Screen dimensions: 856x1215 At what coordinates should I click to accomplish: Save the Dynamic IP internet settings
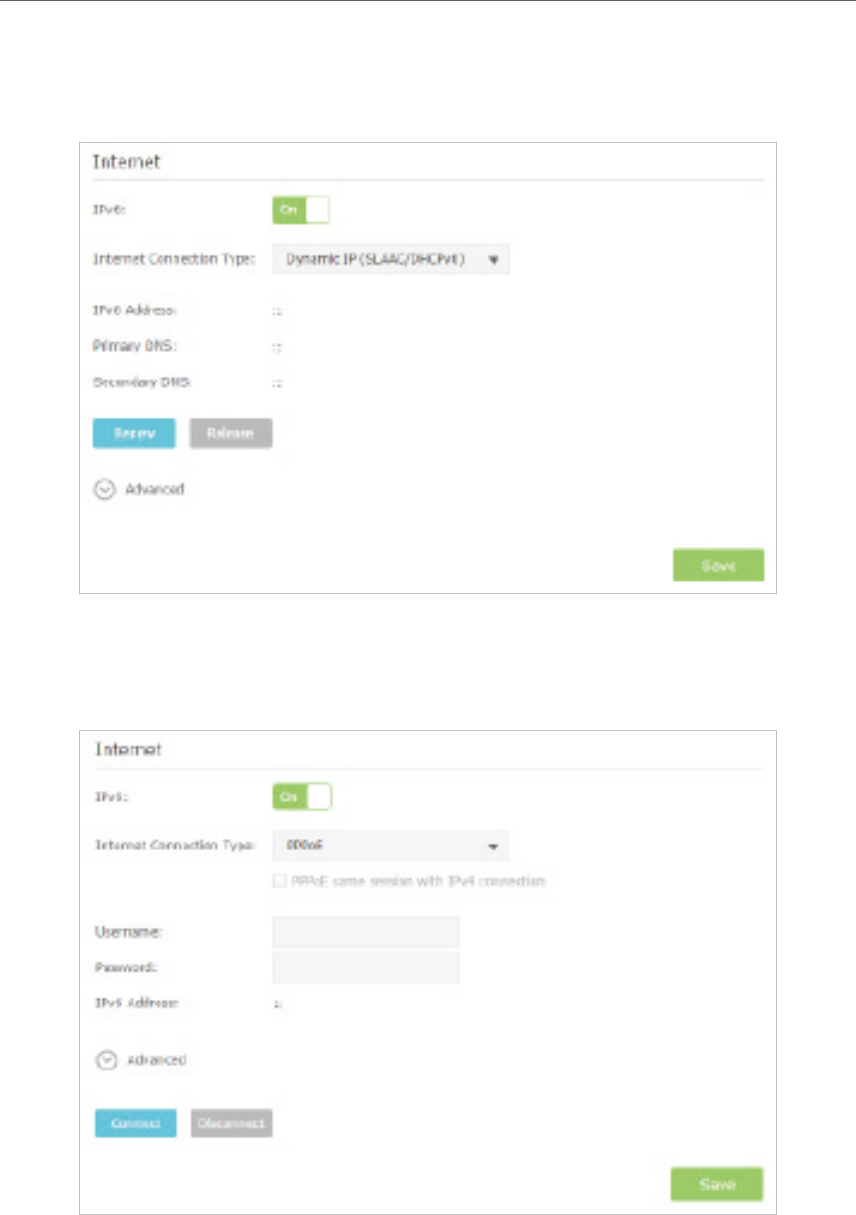point(718,565)
